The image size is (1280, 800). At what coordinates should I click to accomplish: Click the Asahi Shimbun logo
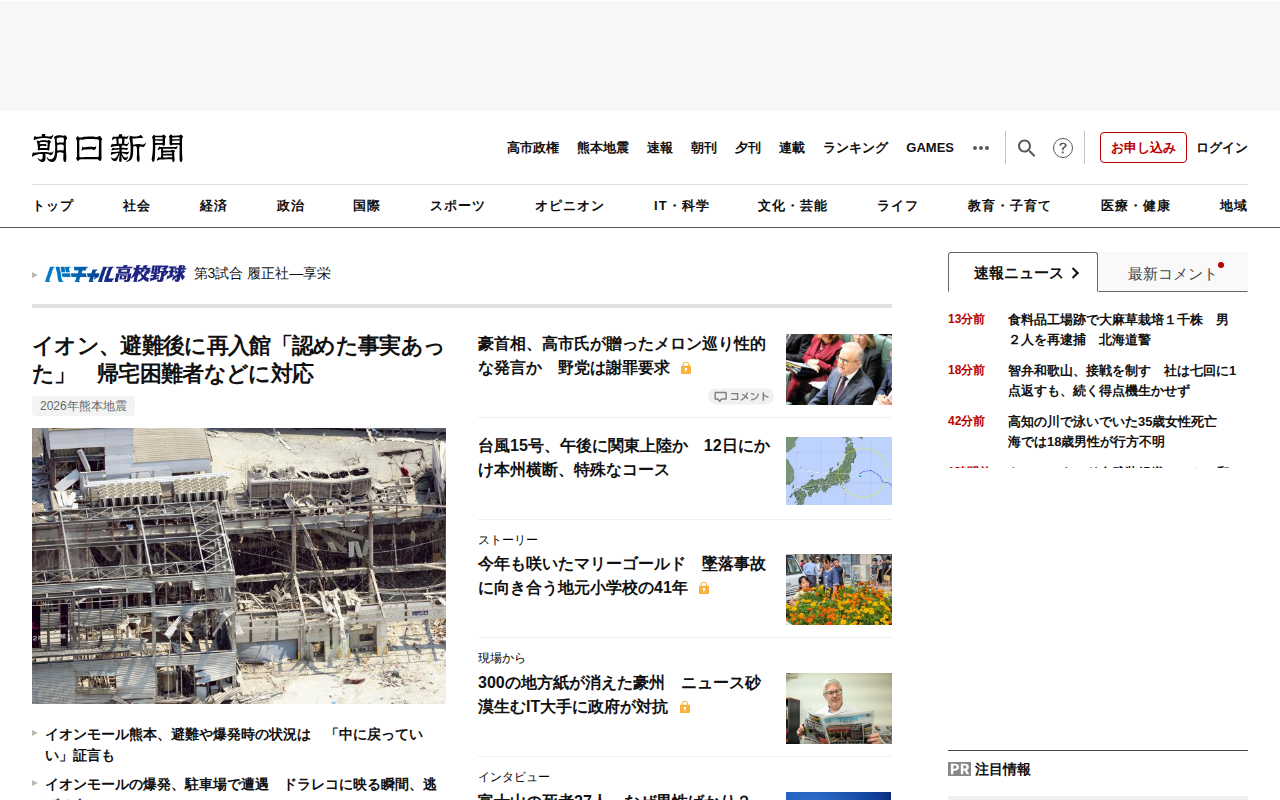(108, 148)
